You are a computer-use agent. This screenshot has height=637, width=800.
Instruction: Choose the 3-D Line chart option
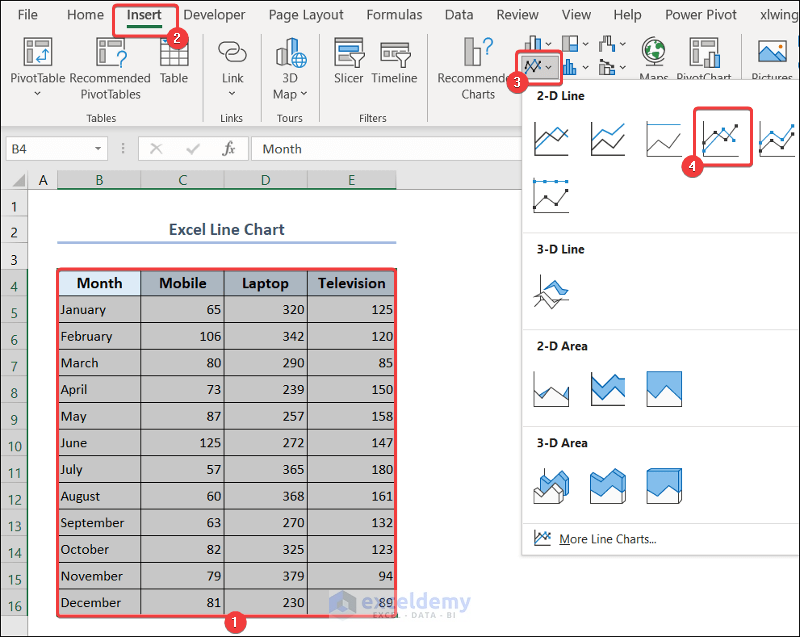(x=551, y=291)
